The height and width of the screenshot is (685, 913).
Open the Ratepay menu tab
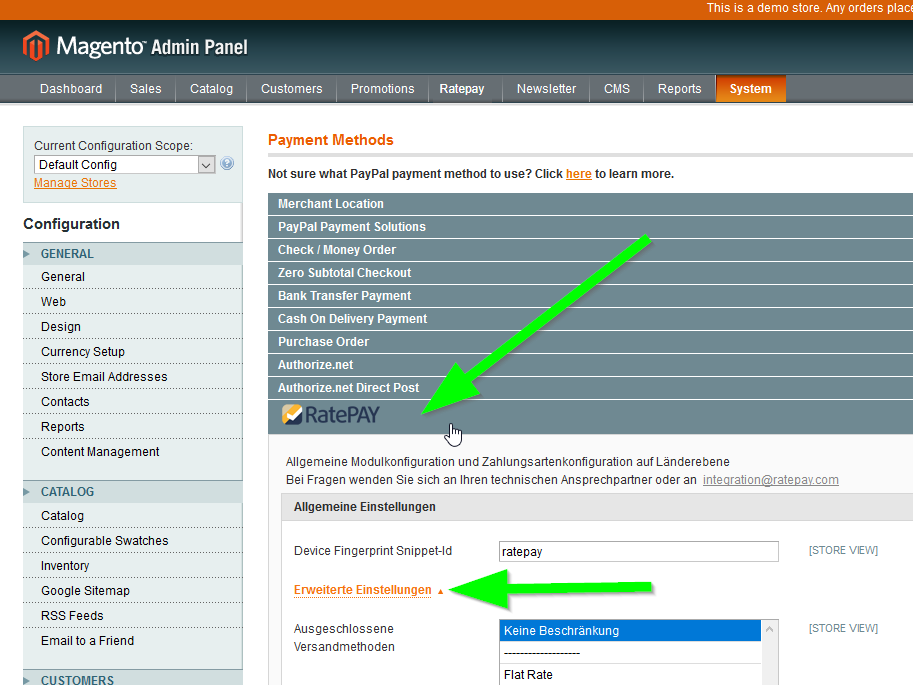[461, 89]
